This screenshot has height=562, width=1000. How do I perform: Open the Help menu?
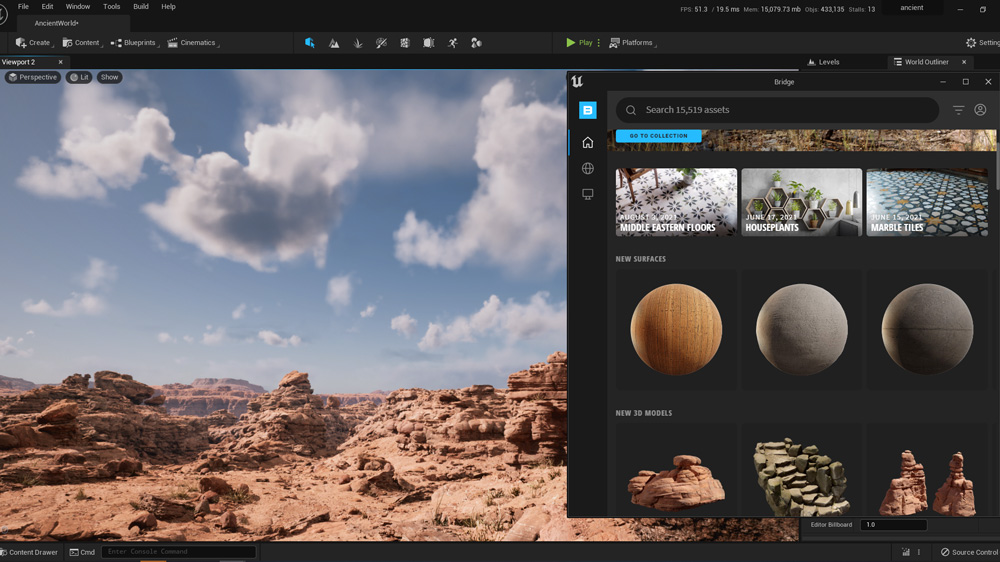coord(168,6)
